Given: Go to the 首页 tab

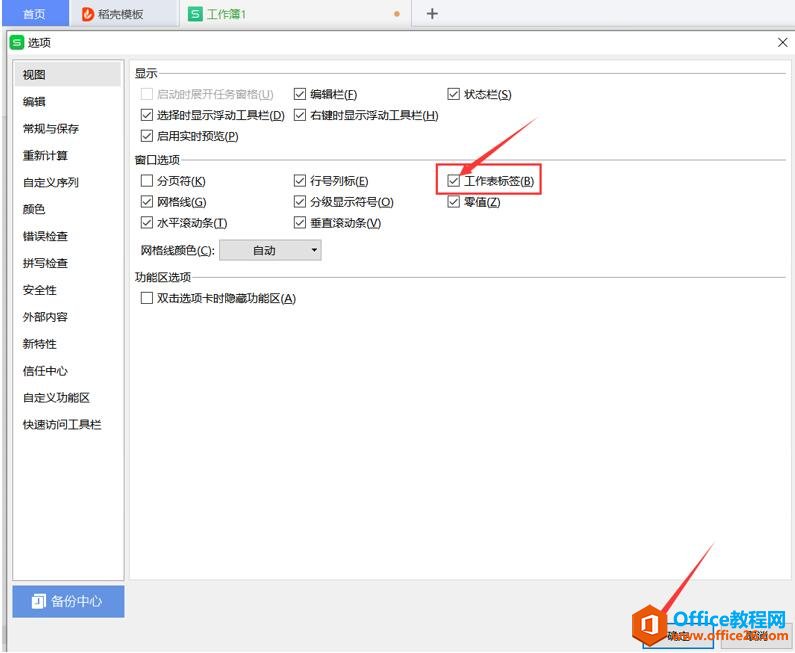Looking at the screenshot, I should pos(35,14).
